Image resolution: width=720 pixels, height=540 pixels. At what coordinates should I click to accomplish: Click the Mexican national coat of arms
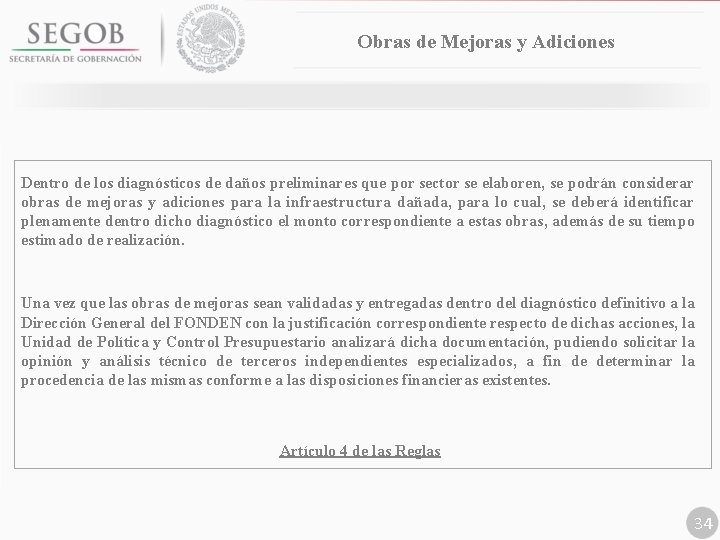point(211,38)
